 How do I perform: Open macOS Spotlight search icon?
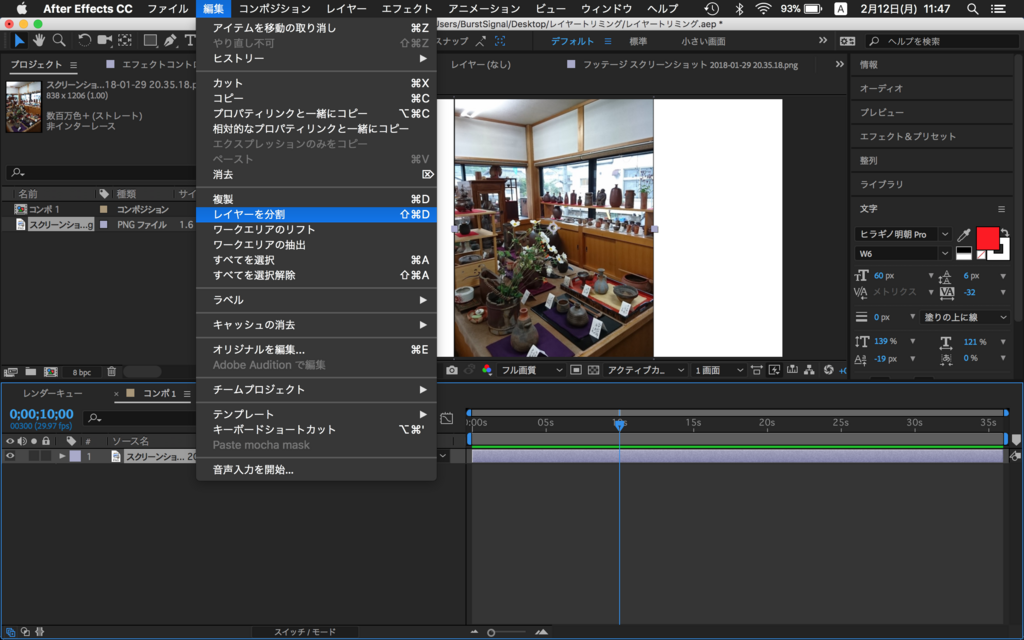(x=972, y=8)
